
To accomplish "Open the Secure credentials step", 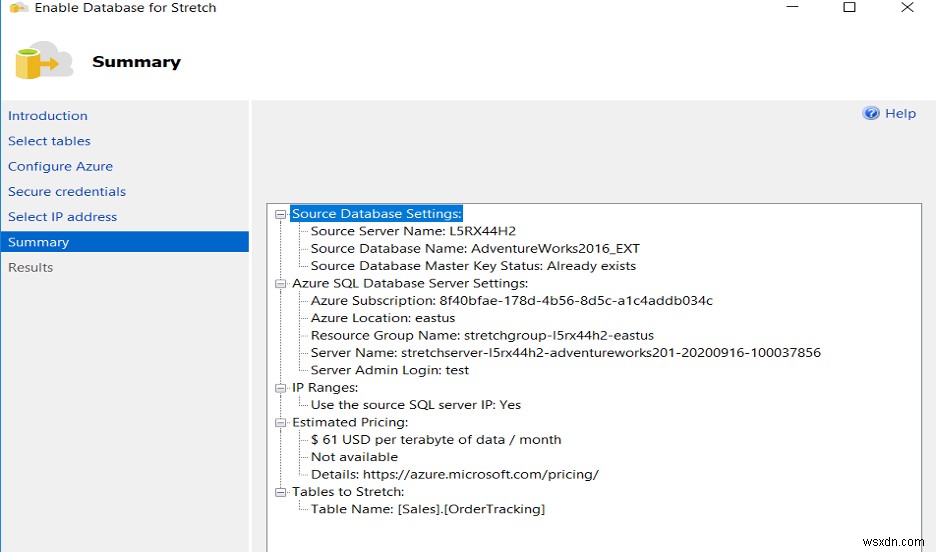I will tap(67, 191).
